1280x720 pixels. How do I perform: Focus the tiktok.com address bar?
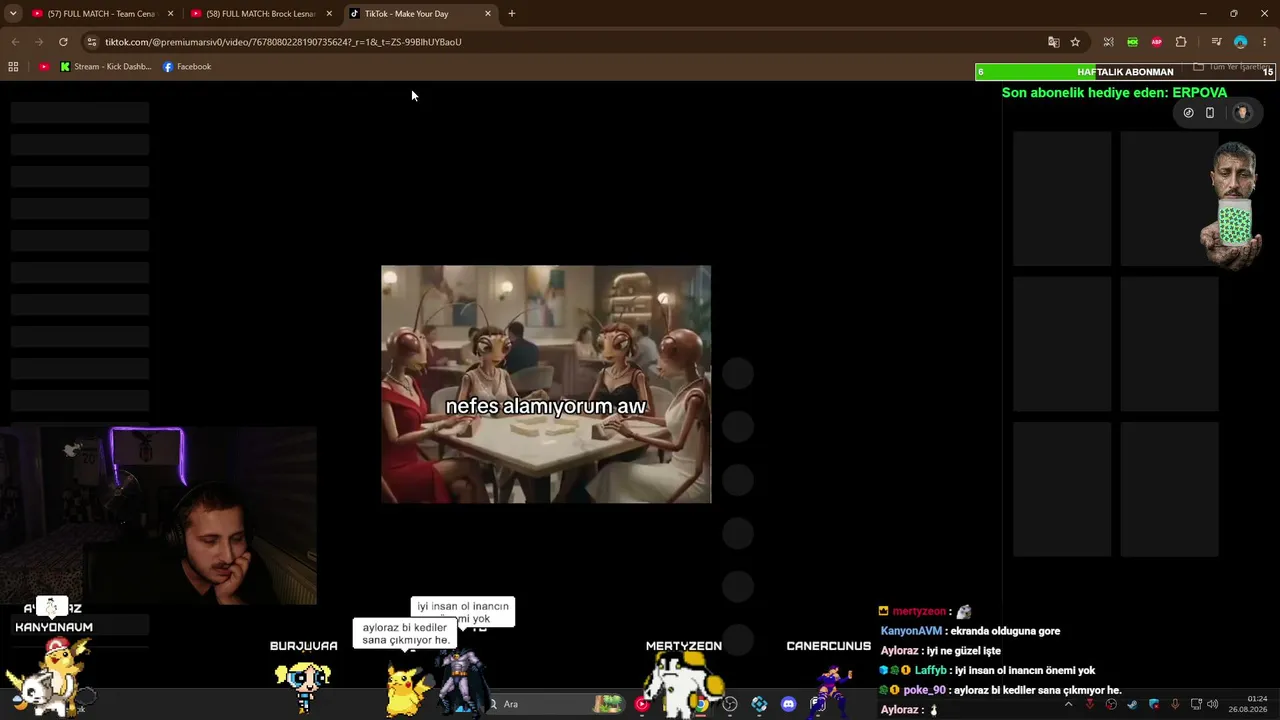(570, 42)
